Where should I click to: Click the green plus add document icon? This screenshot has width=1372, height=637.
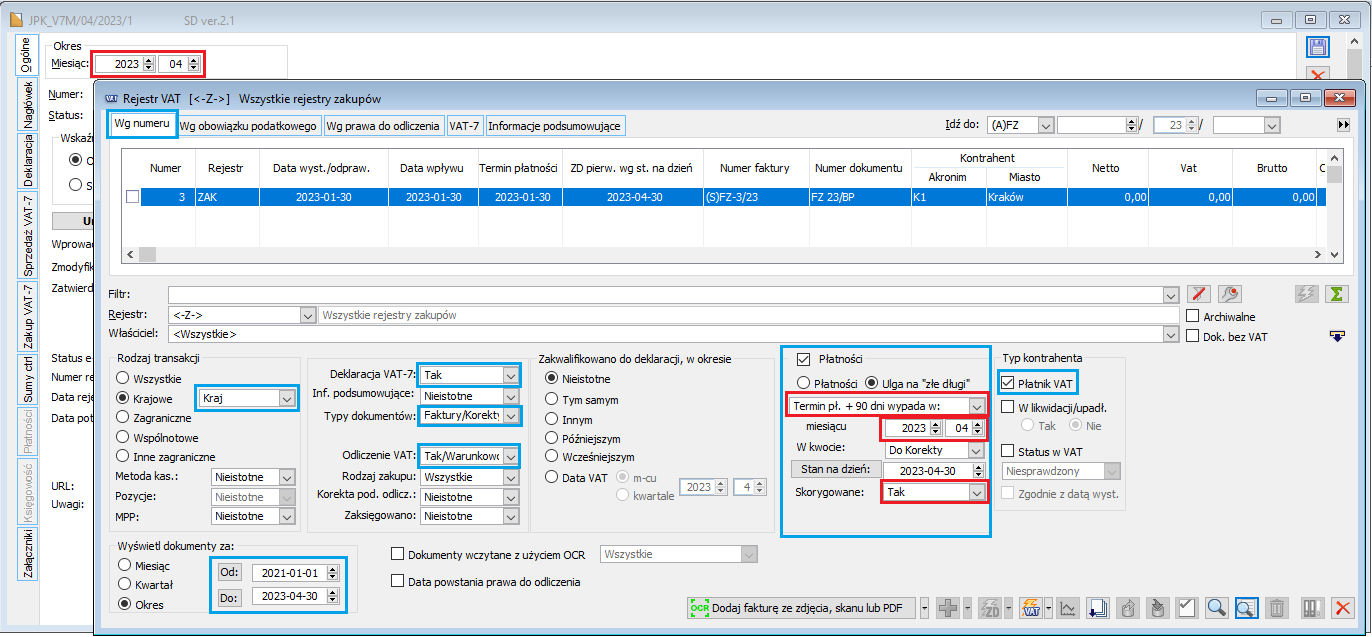point(949,607)
